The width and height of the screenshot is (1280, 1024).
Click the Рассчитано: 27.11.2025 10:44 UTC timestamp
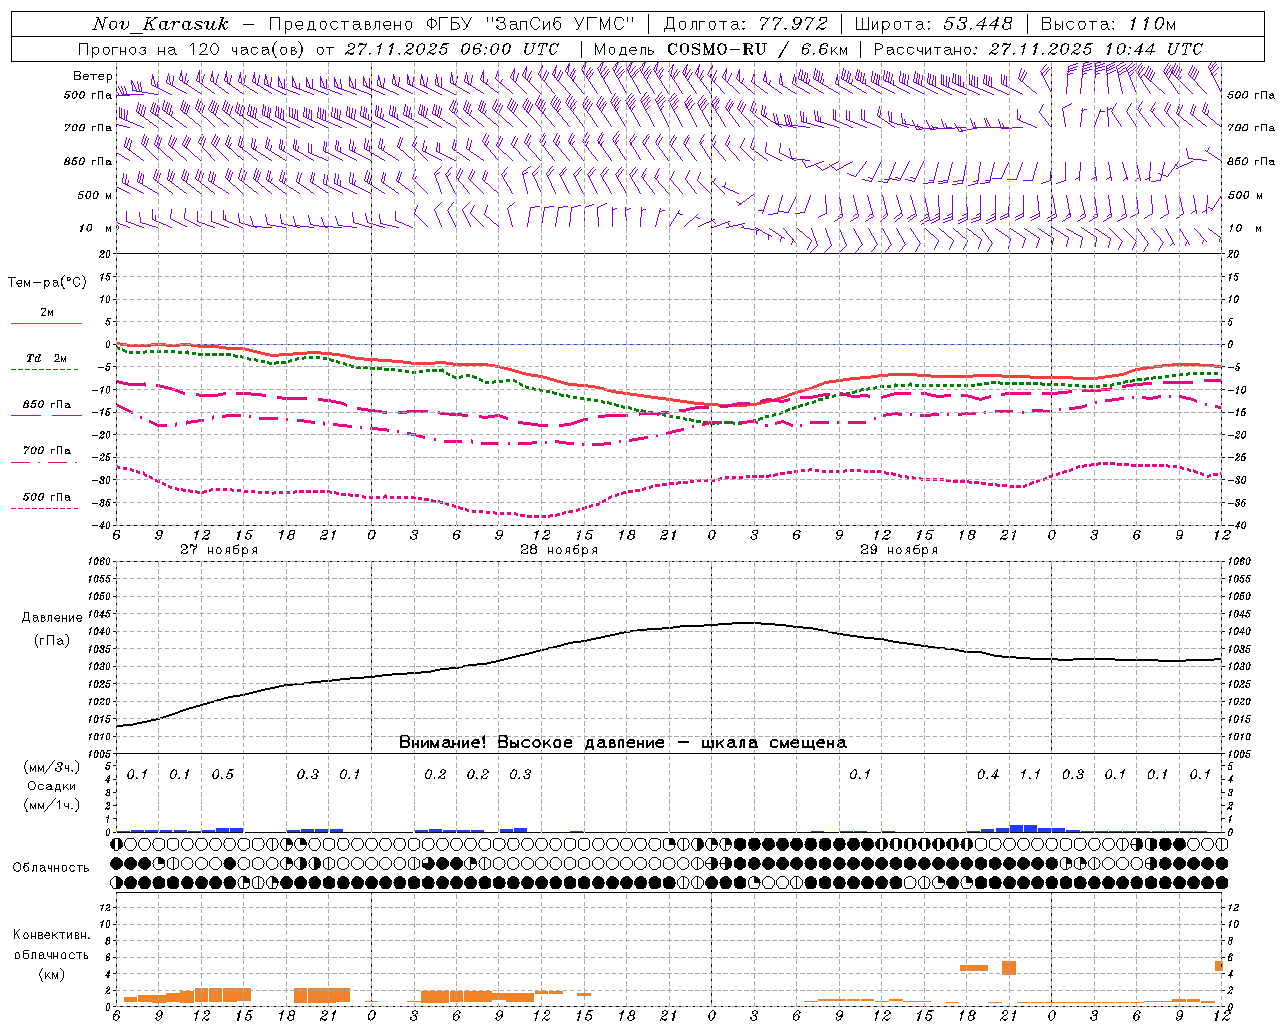1038,49
